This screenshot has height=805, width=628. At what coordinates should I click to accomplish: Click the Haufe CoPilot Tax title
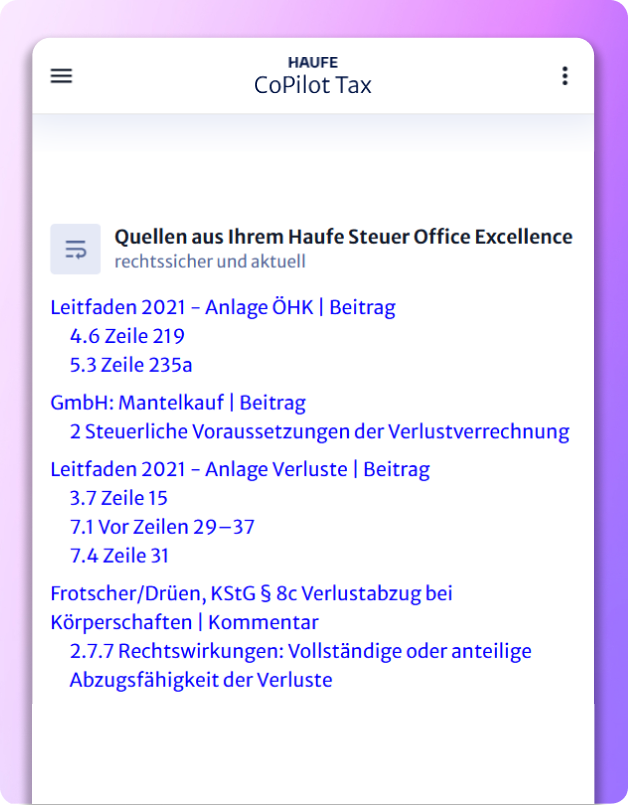click(x=313, y=76)
